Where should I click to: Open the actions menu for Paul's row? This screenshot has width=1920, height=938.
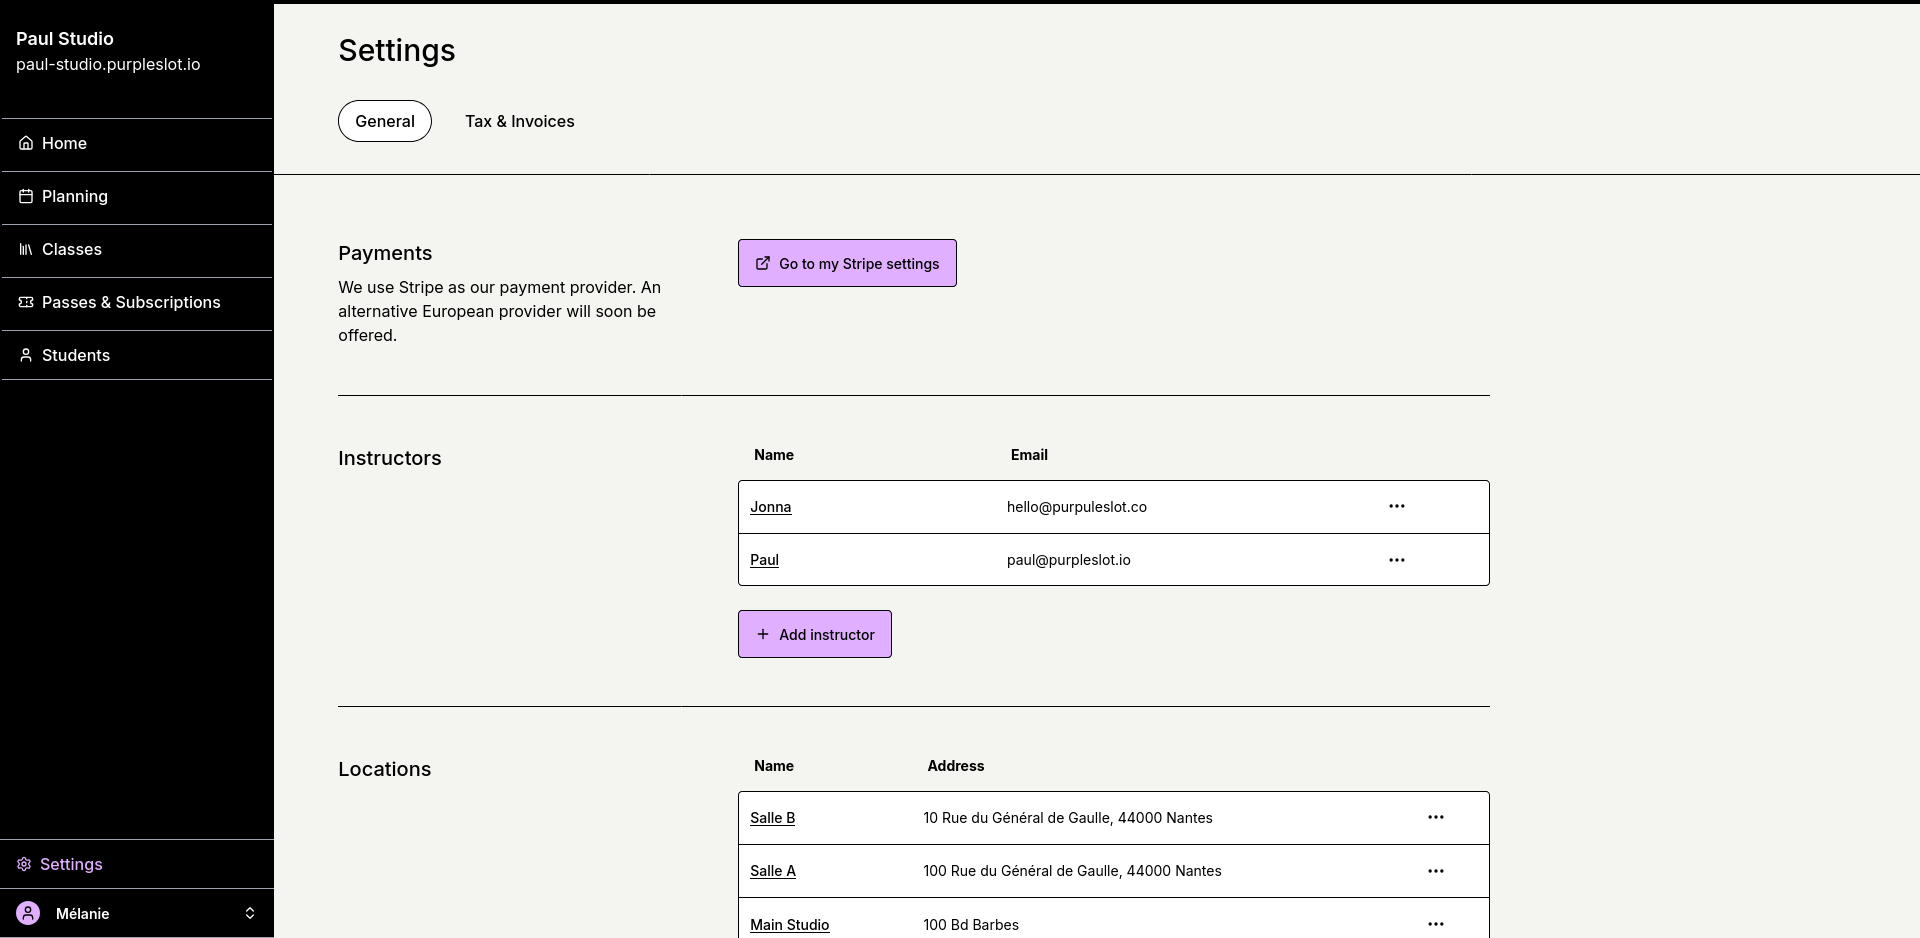tap(1397, 559)
